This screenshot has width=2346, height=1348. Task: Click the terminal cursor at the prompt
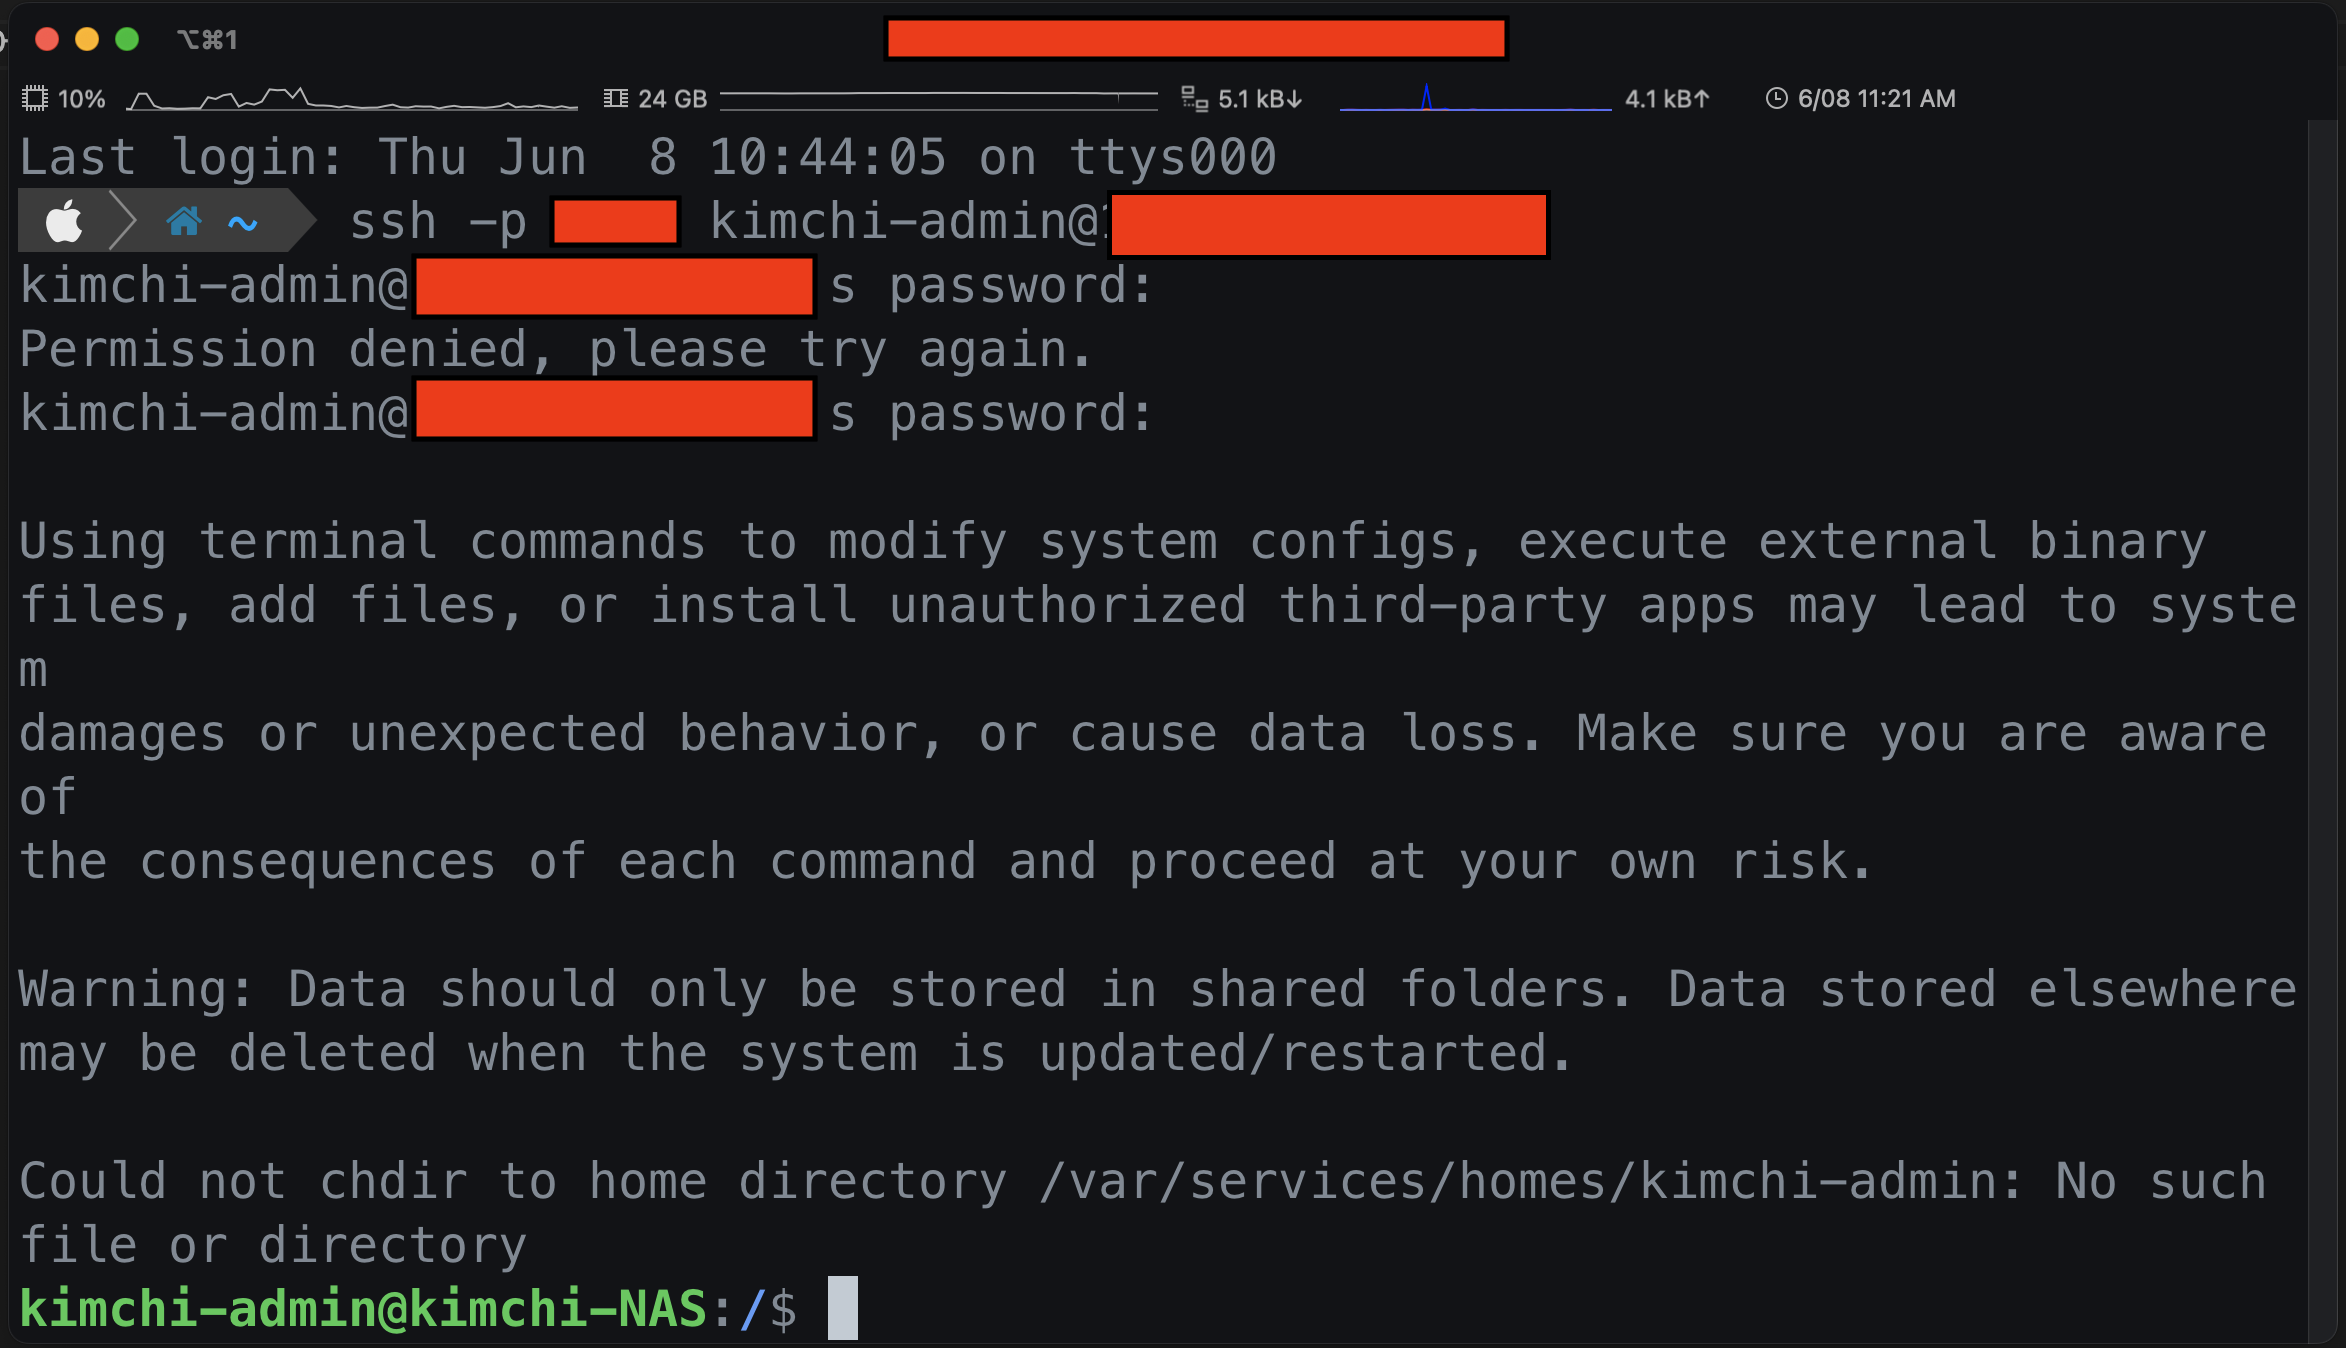click(842, 1308)
